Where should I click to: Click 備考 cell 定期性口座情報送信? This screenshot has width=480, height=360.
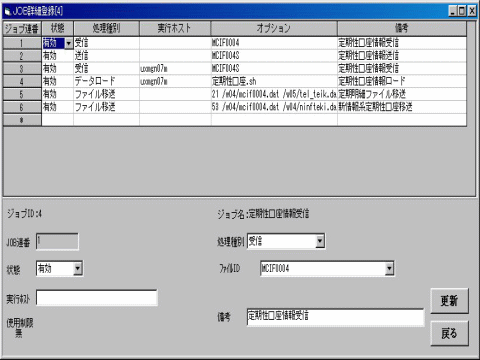click(x=402, y=56)
